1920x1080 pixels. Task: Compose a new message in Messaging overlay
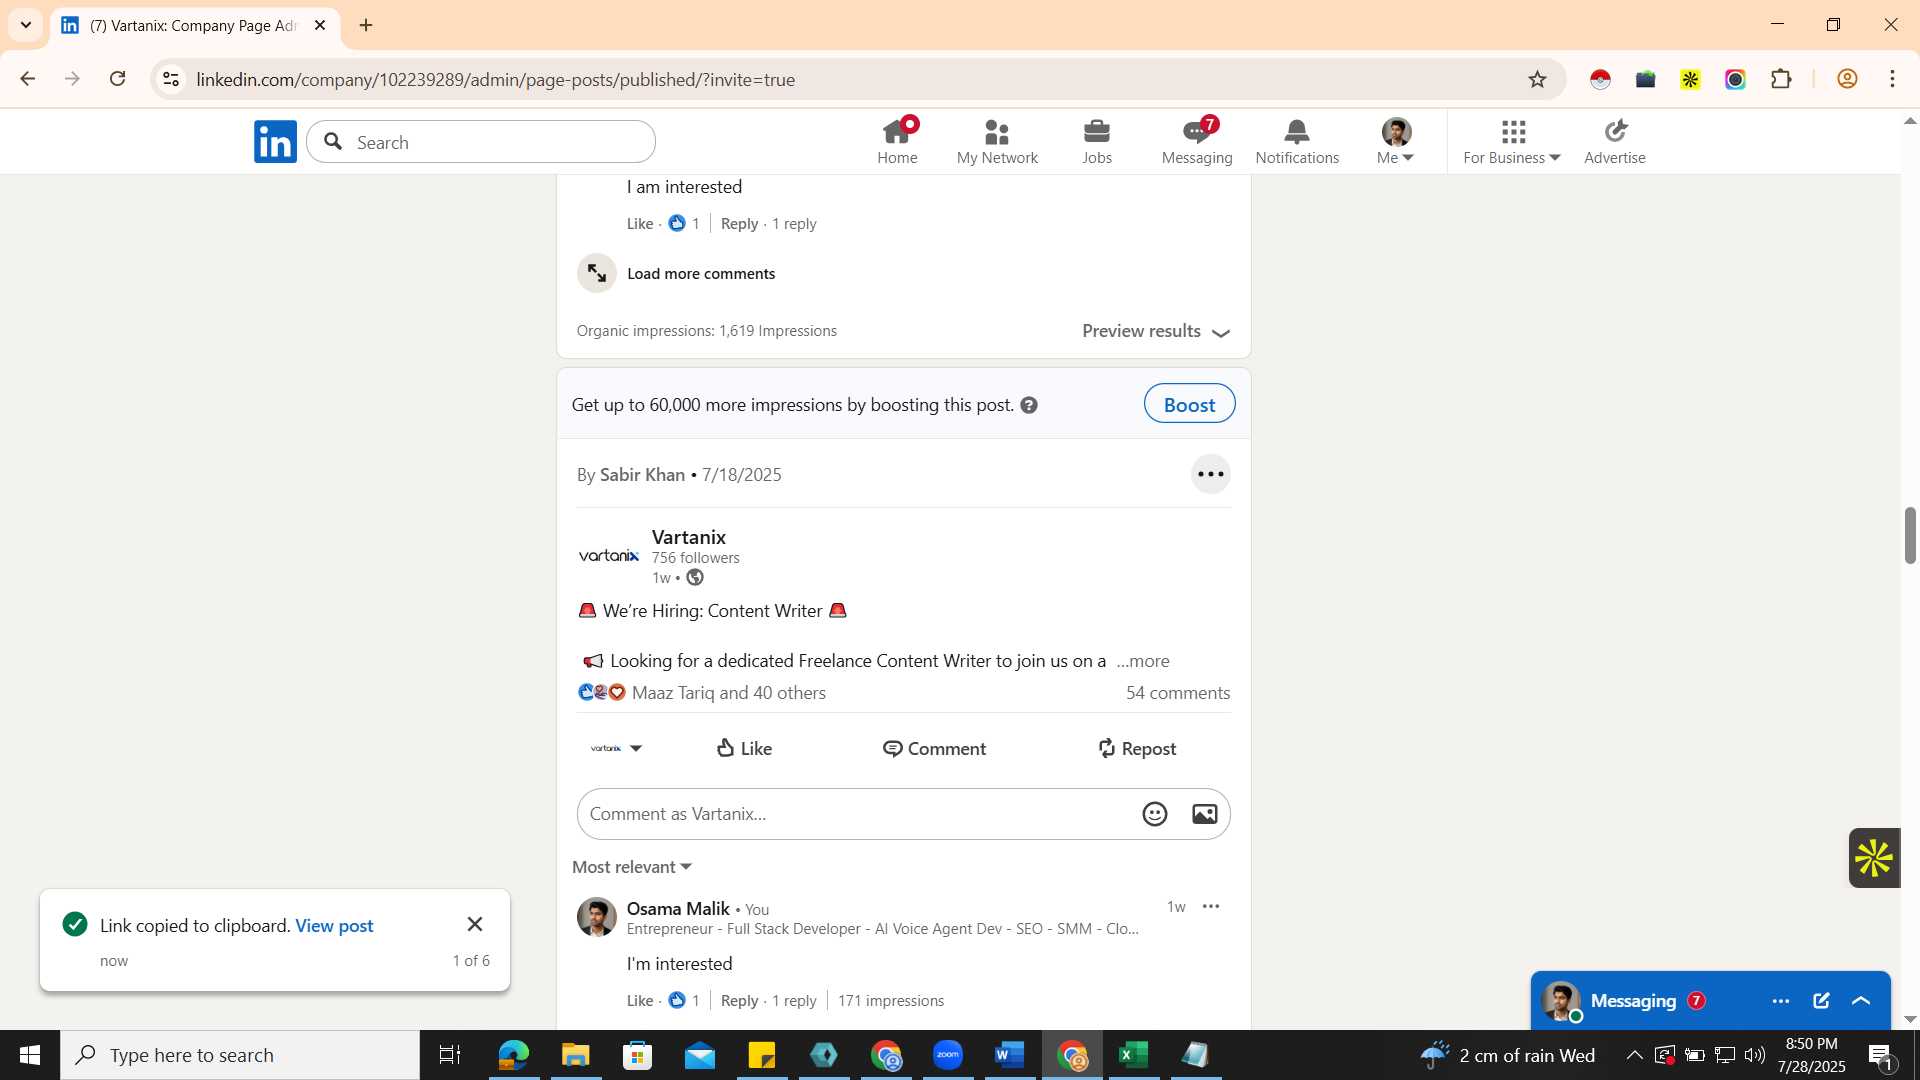pyautogui.click(x=1821, y=1001)
